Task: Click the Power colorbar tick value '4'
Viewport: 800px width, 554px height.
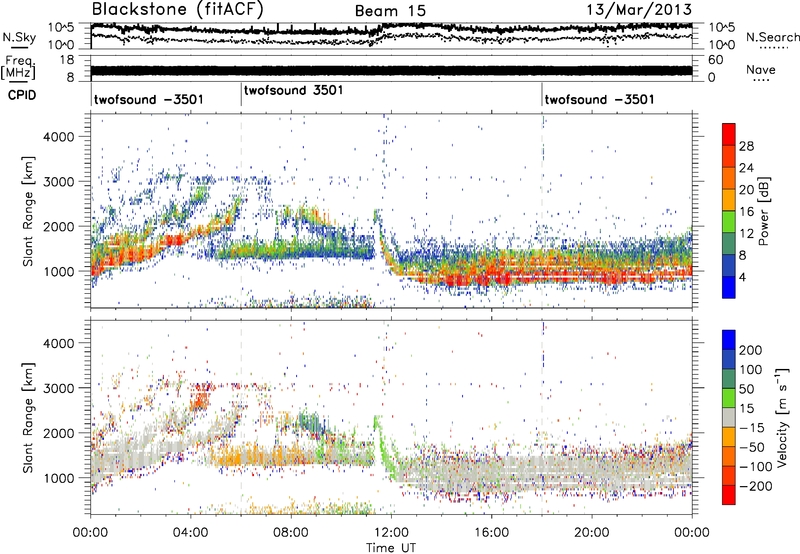Action: pos(742,277)
